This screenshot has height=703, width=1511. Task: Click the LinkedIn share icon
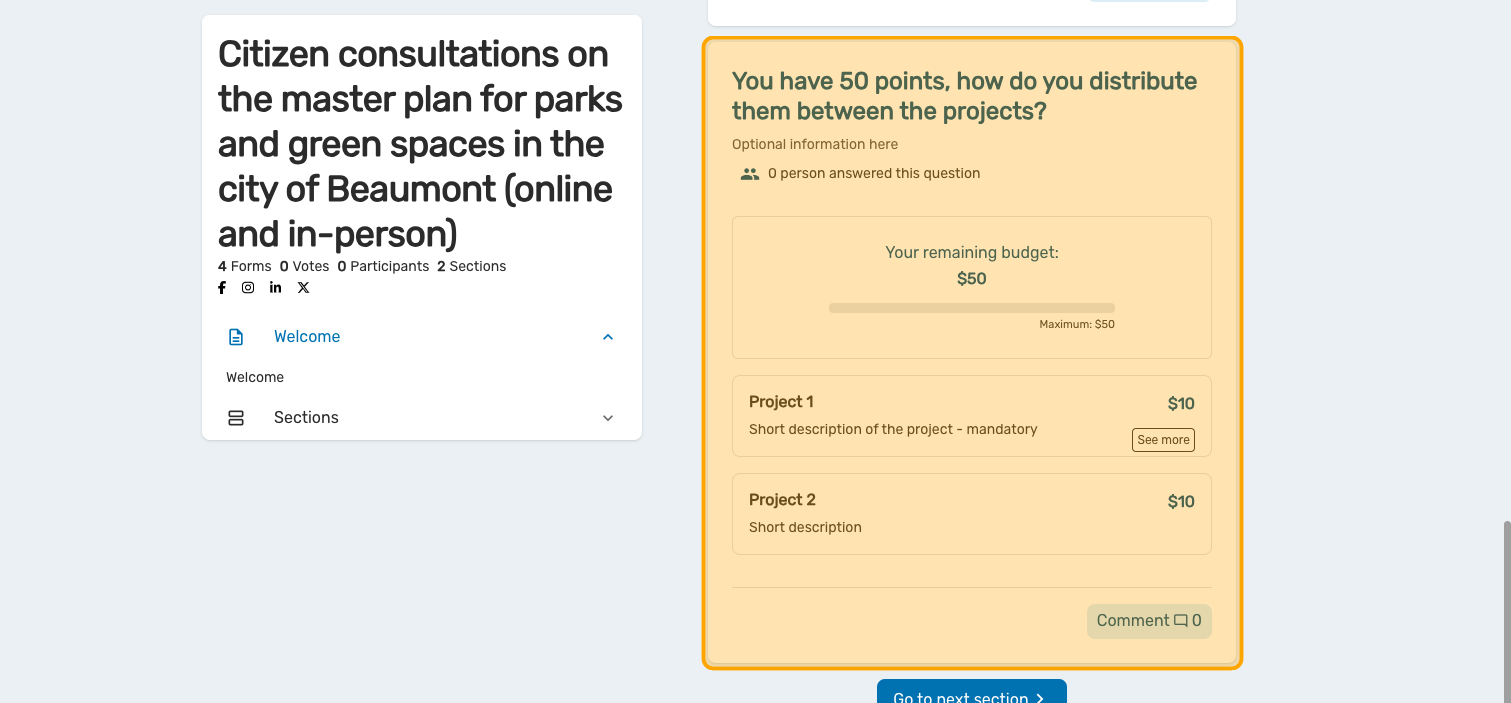click(x=275, y=288)
